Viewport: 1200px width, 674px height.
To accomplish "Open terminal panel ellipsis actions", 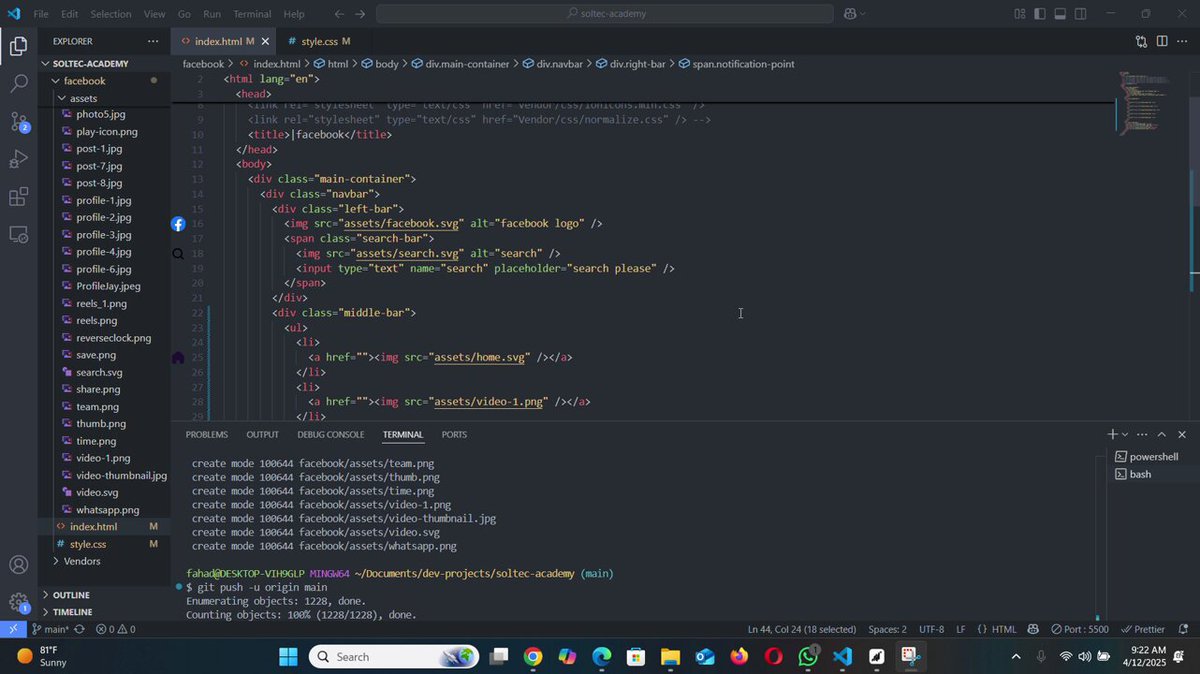I will click(1142, 434).
